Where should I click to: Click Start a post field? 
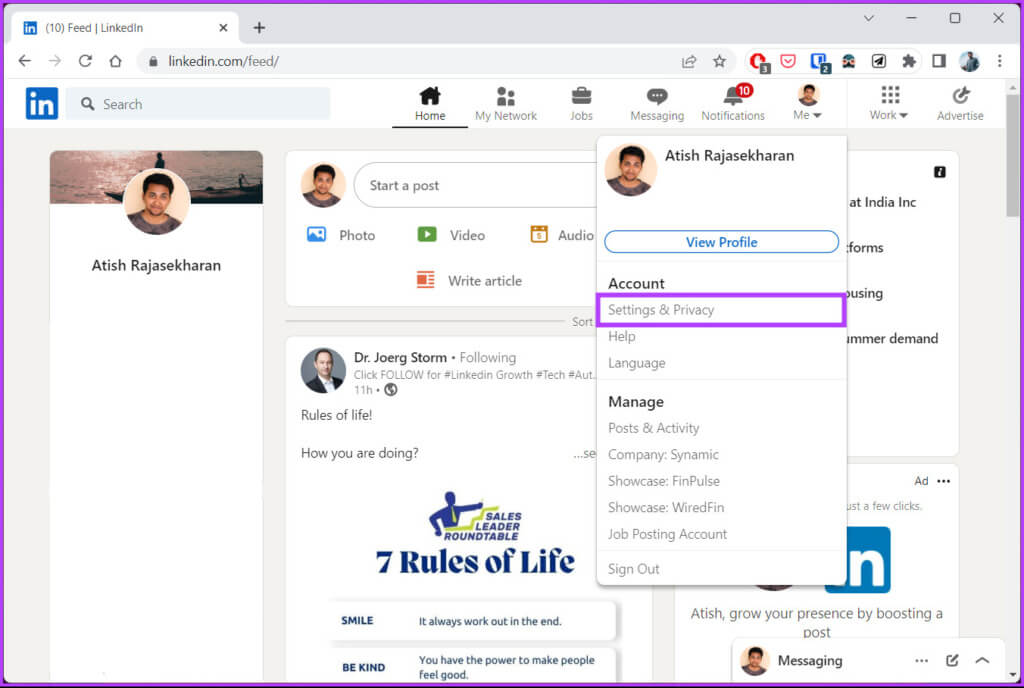click(475, 185)
